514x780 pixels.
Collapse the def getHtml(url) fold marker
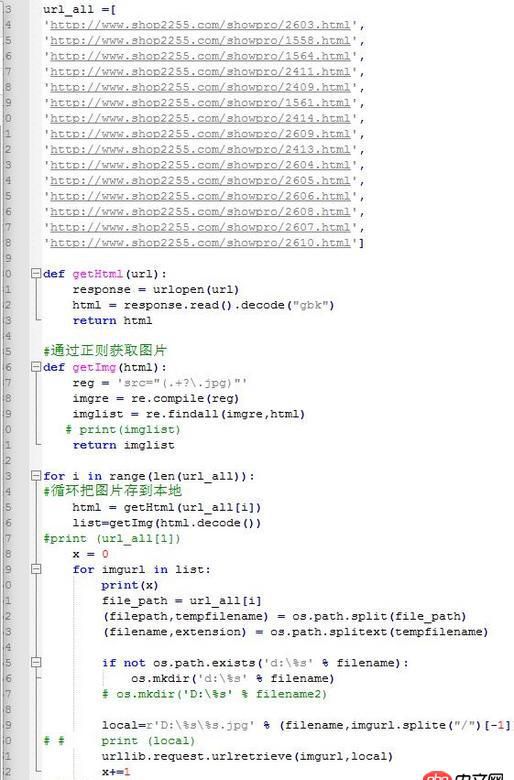coord(36,273)
